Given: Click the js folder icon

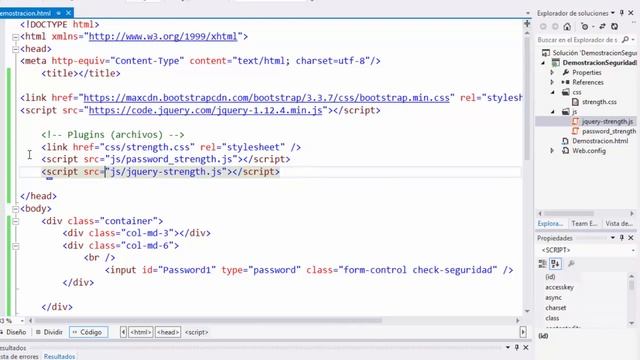Looking at the screenshot, I should [x=565, y=111].
